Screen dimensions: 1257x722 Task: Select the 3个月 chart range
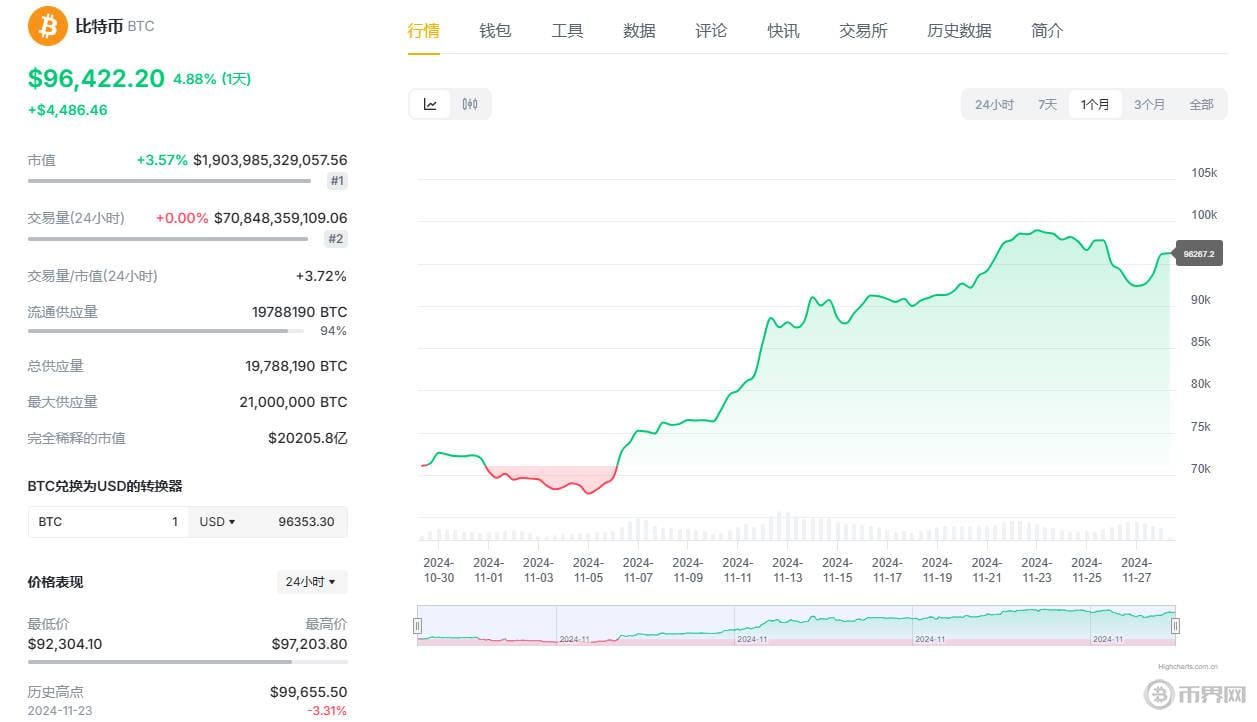[1149, 104]
